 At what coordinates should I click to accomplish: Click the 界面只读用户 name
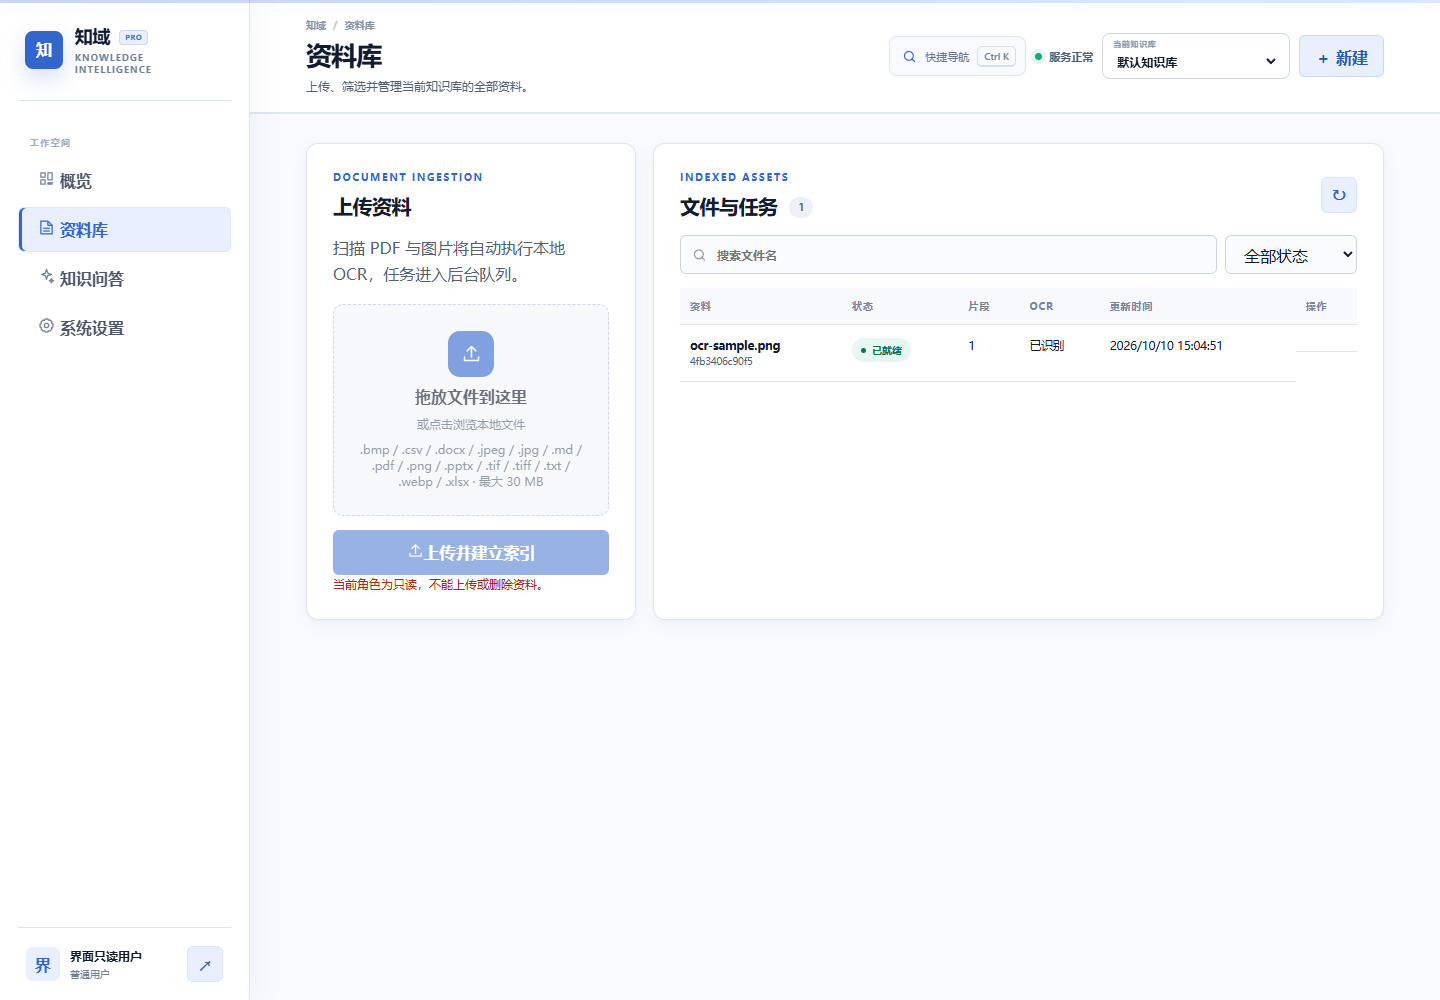[x=106, y=957]
